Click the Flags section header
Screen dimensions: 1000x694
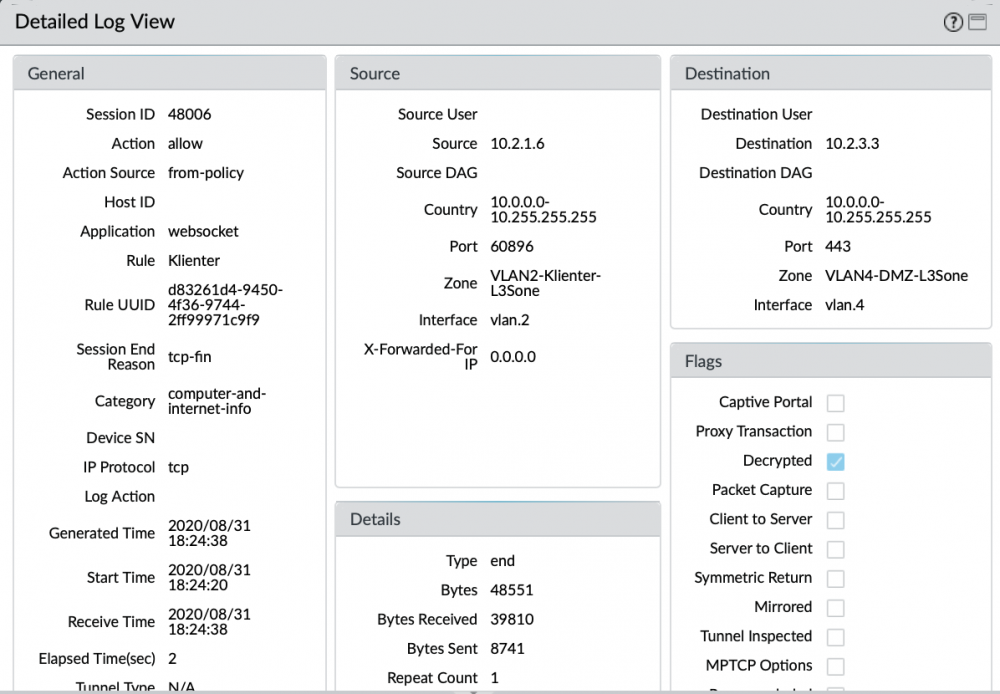pos(703,361)
